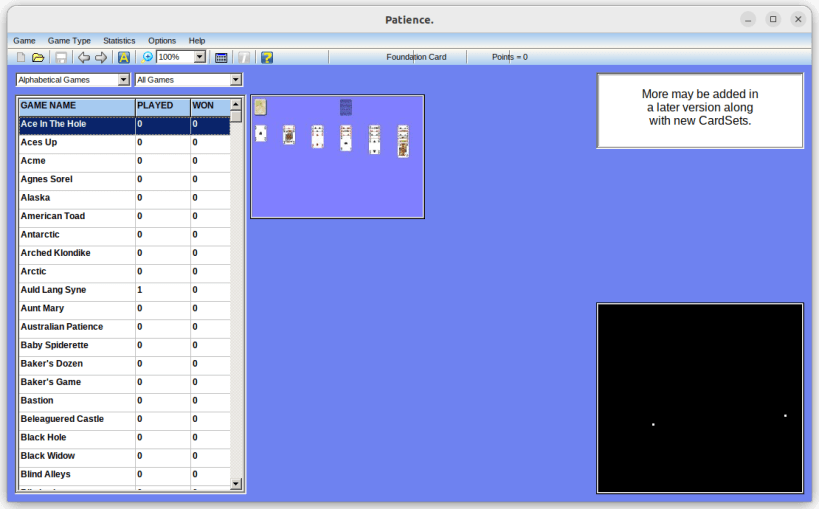Click the calendar grid toolbar icon
Image resolution: width=819 pixels, height=509 pixels.
(x=221, y=57)
